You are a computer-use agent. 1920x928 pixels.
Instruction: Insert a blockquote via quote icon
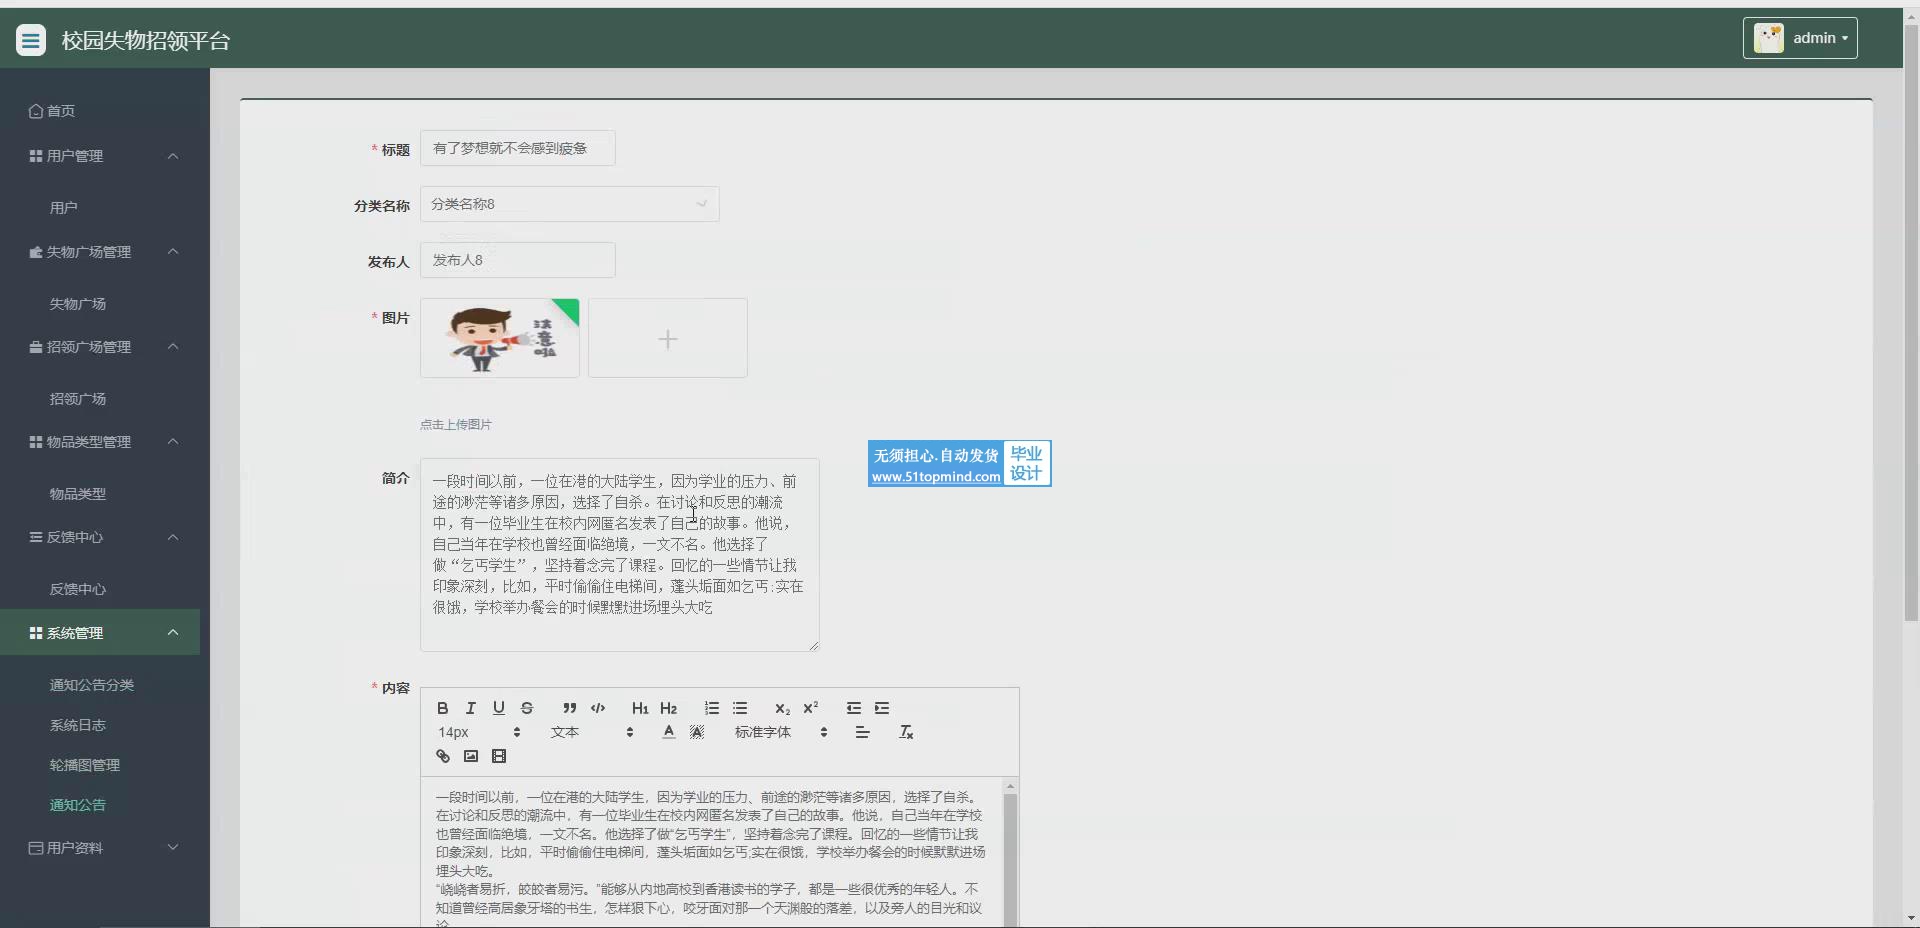(x=569, y=708)
